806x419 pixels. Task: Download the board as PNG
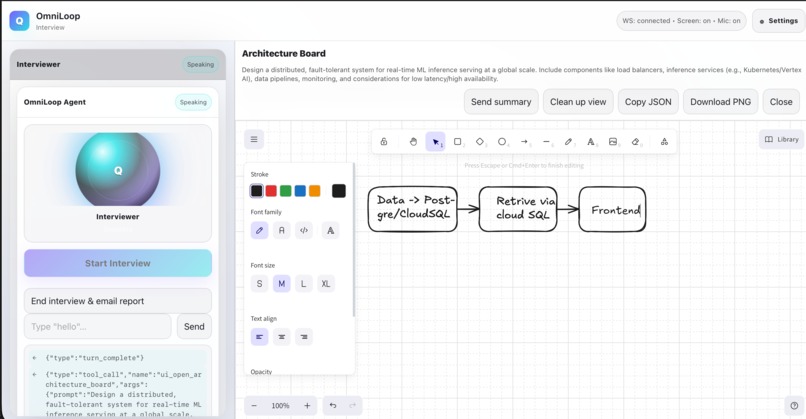click(x=720, y=102)
